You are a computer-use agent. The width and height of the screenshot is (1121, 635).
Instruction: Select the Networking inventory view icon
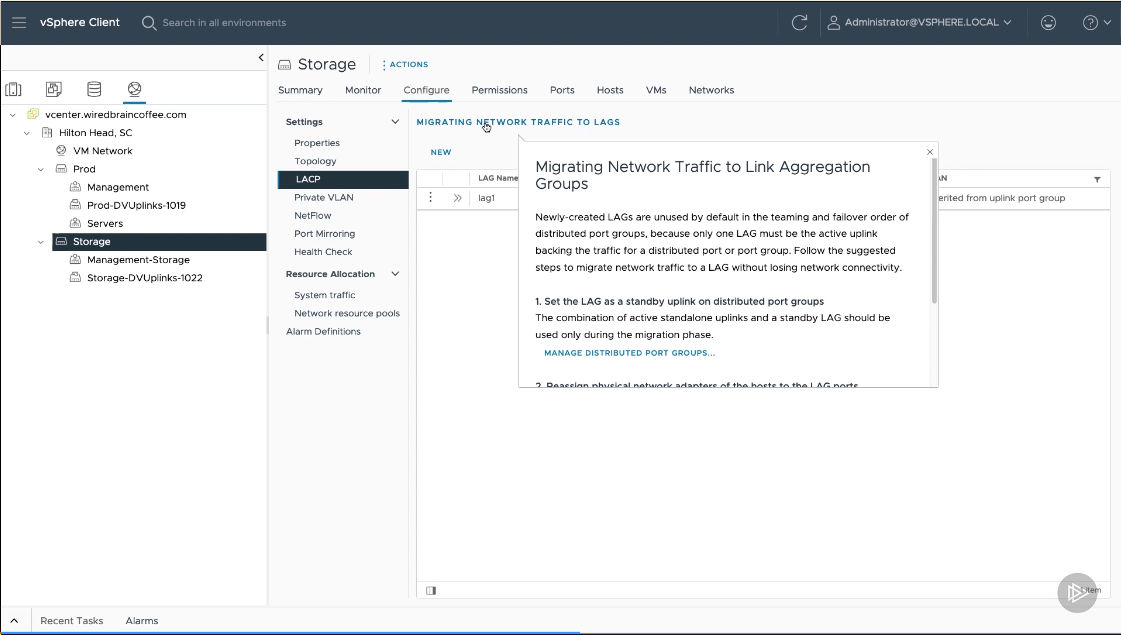point(134,90)
